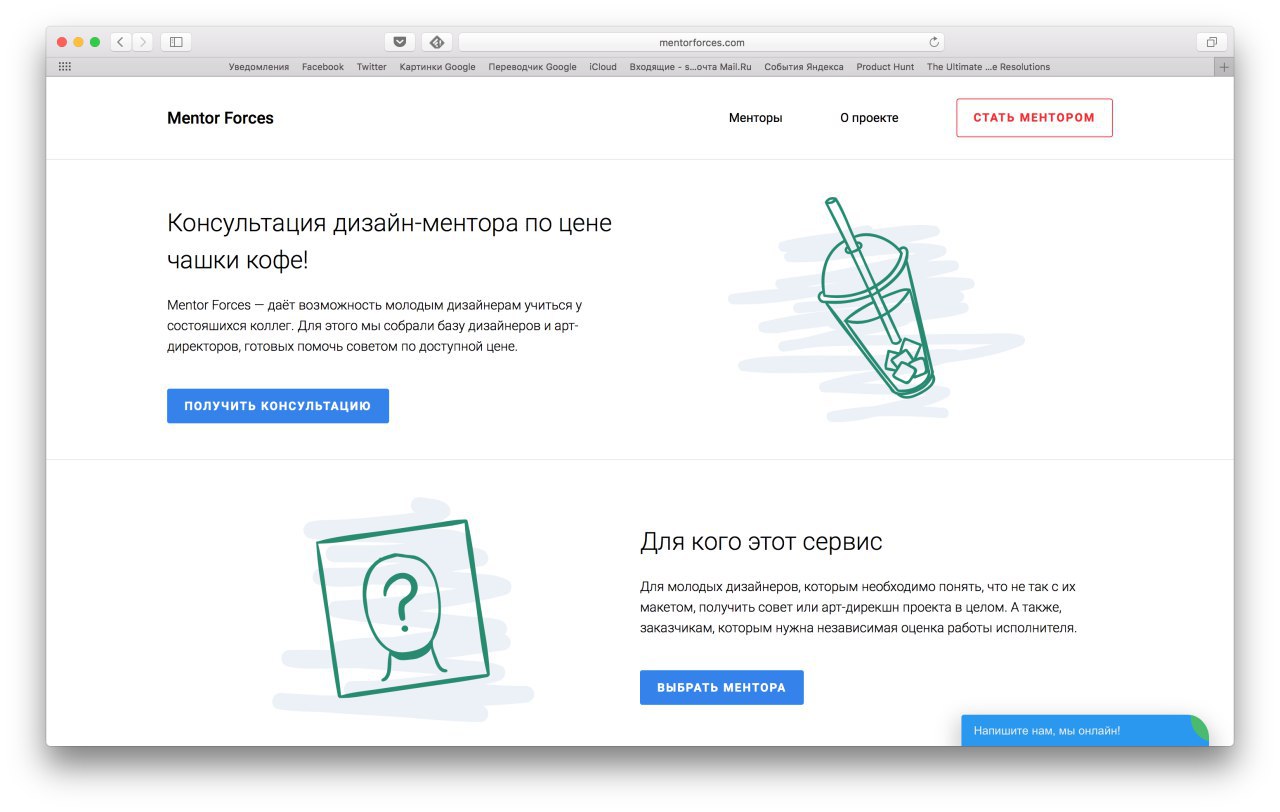The image size is (1280, 812).
Task: Click the ПОЛУЧИТЬ КОНСУЛЬТАЦИЮ button
Action: point(278,406)
